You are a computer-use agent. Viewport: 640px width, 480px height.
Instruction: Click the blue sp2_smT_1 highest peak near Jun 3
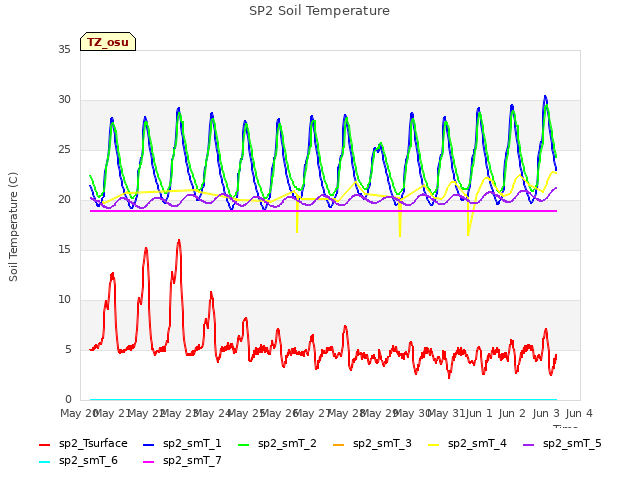coord(545,97)
